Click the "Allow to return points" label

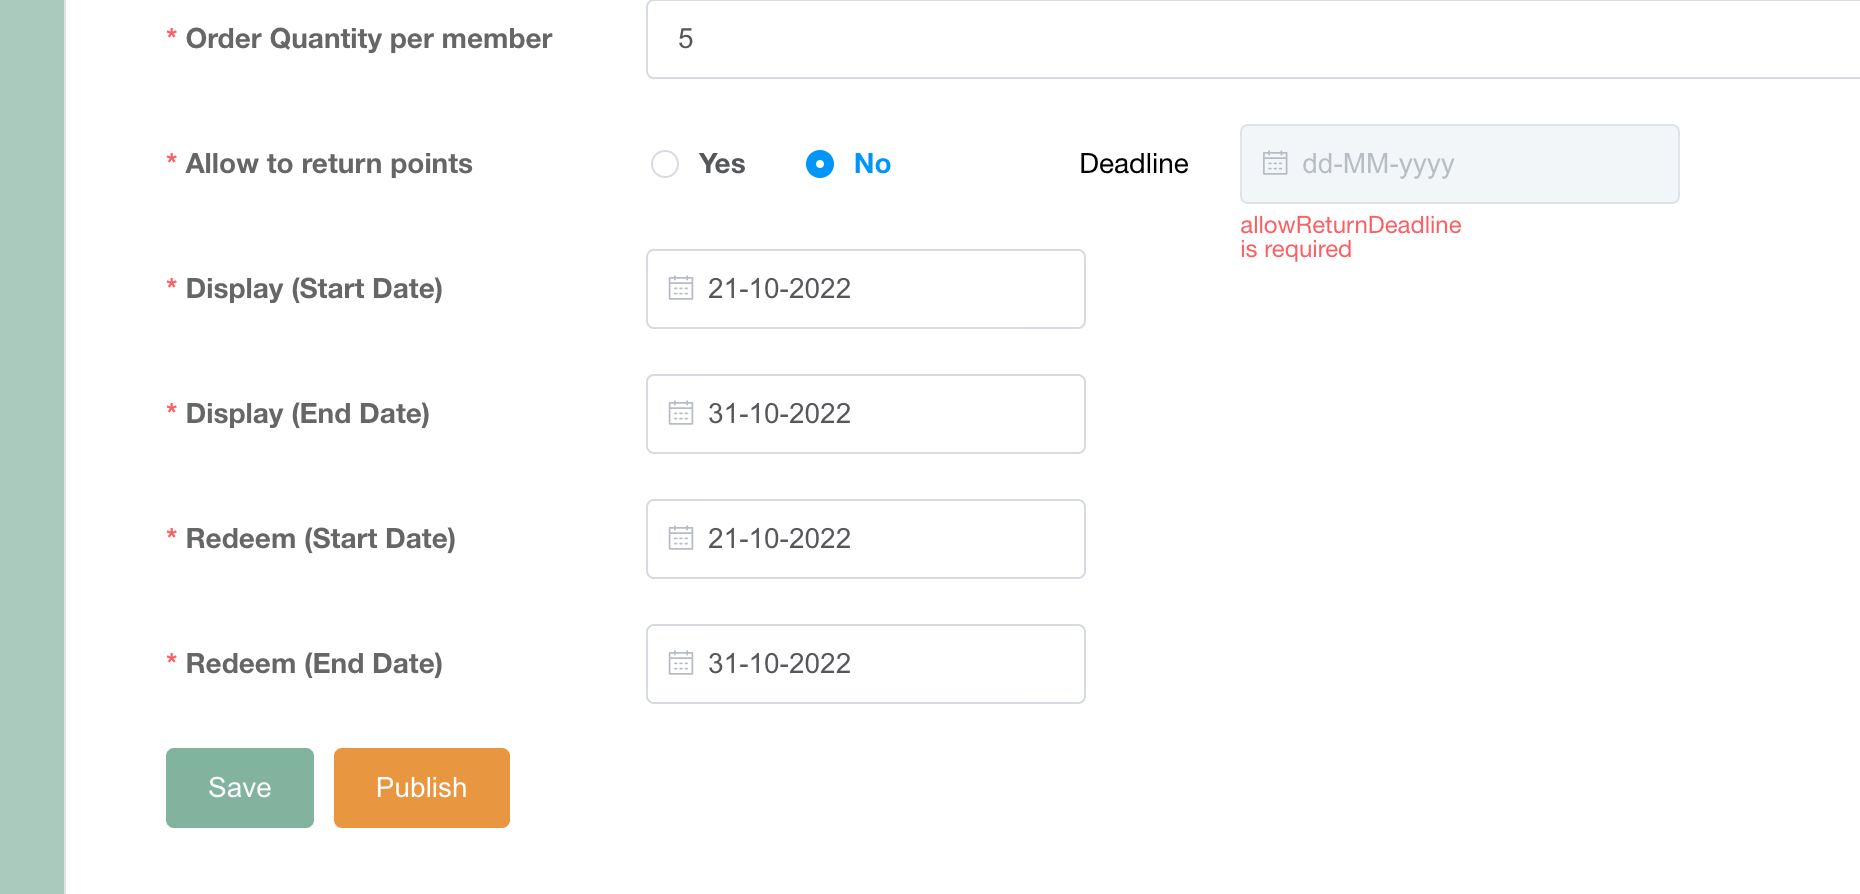click(x=329, y=164)
